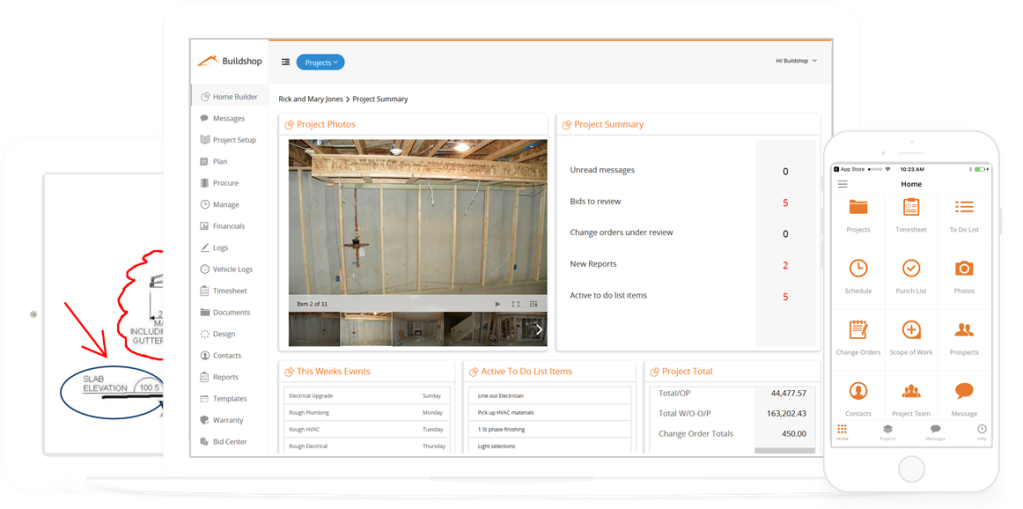Viewport: 1023px width, 509px height.
Task: Toggle the sidebar collapse icon beside Projects
Action: coord(285,62)
